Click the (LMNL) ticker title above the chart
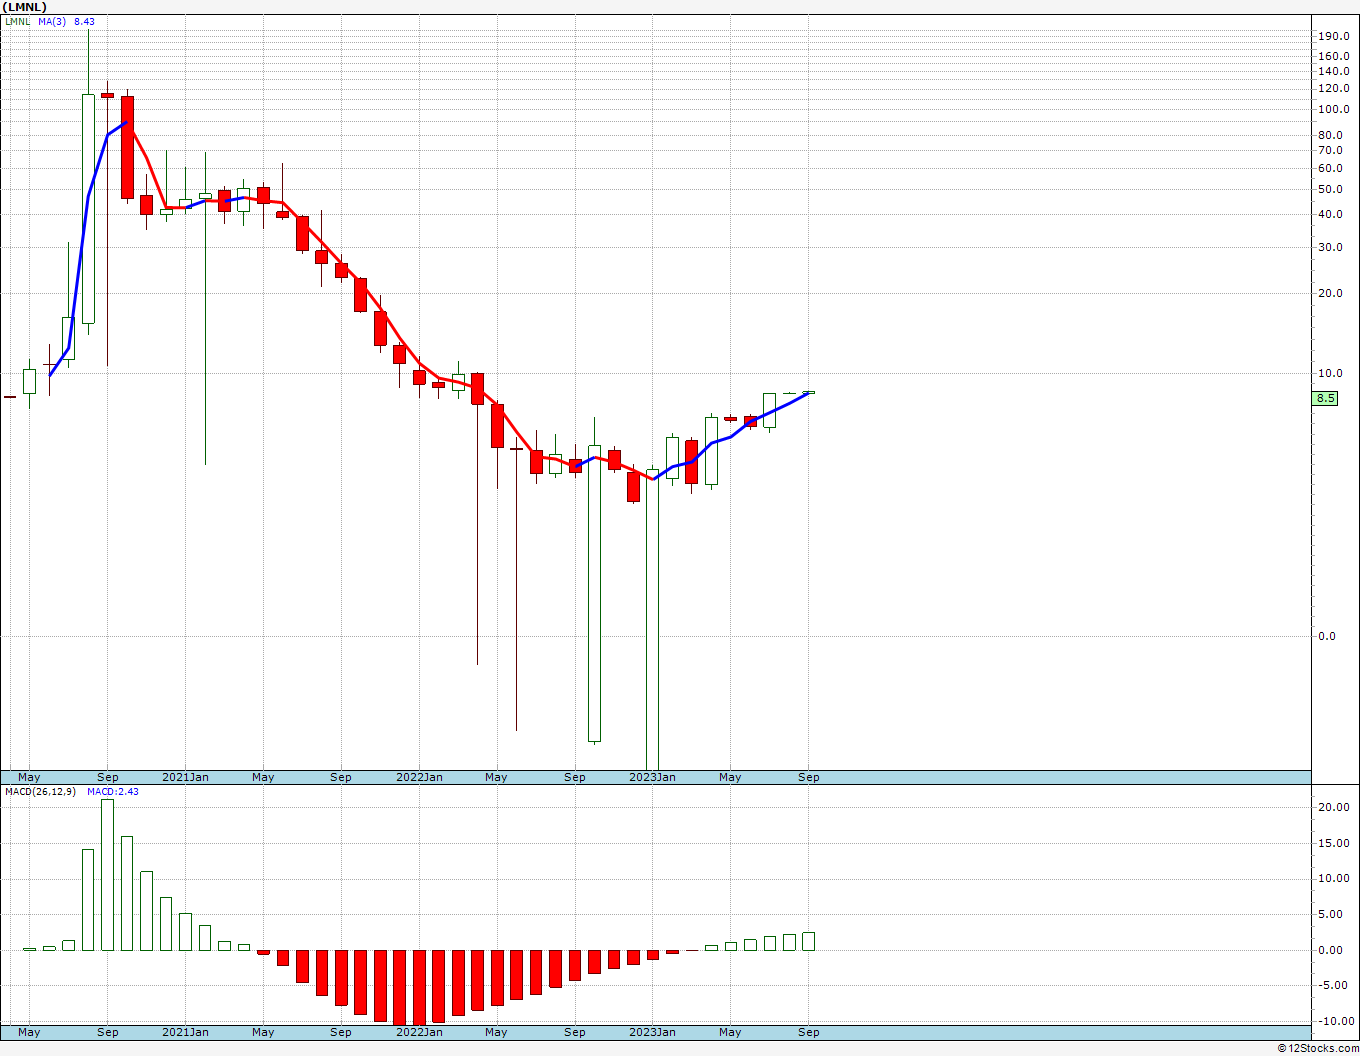The height and width of the screenshot is (1056, 1360). (x=25, y=7)
